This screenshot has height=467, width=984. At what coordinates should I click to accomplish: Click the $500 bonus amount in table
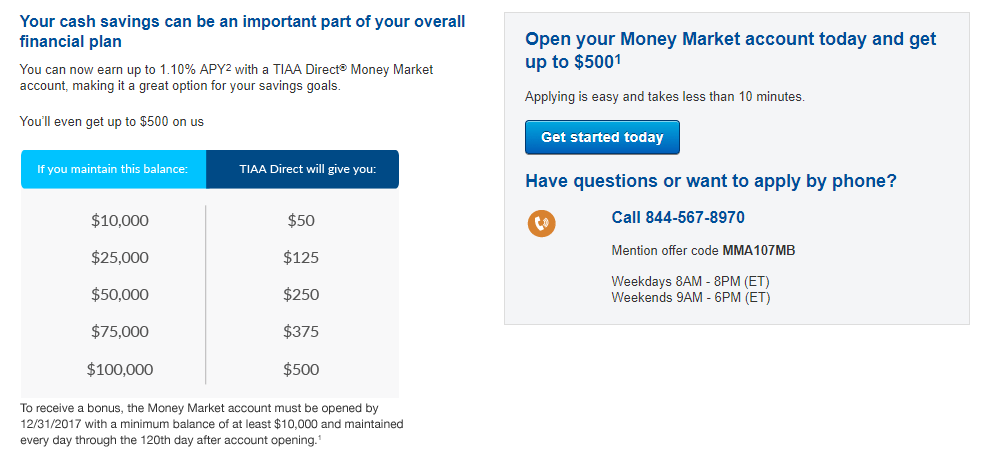coord(301,369)
